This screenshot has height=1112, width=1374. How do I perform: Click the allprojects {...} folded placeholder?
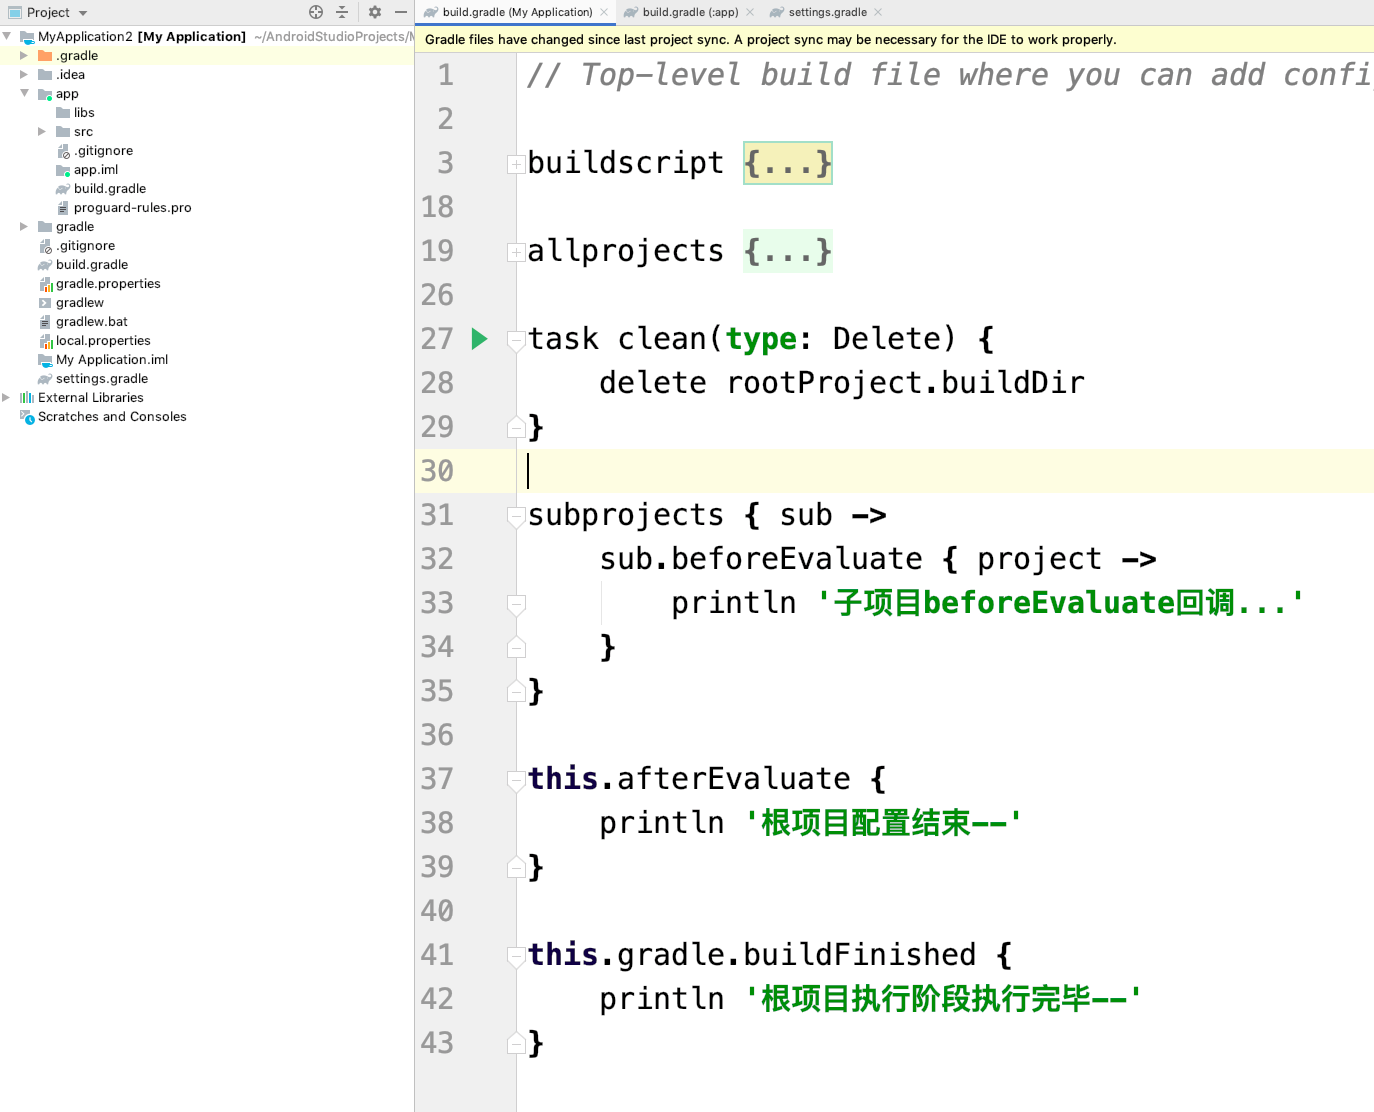coord(788,251)
